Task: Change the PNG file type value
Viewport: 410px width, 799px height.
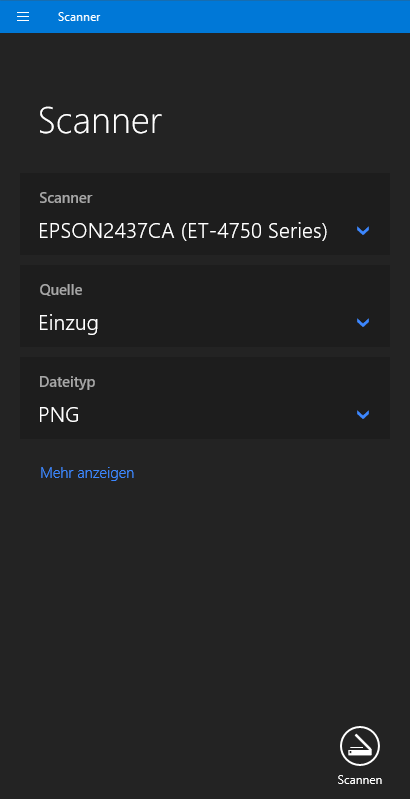Action: tap(59, 415)
